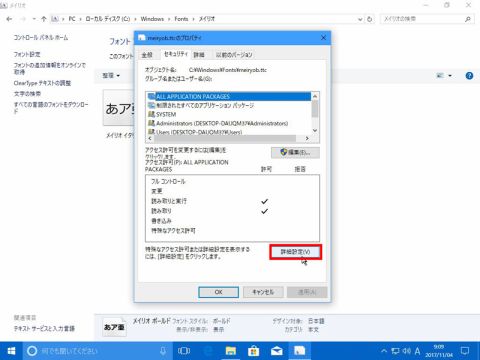Image resolution: width=480 pixels, height=360 pixels.
Task: Open the 整理 dropdown menu
Action: tap(111, 76)
